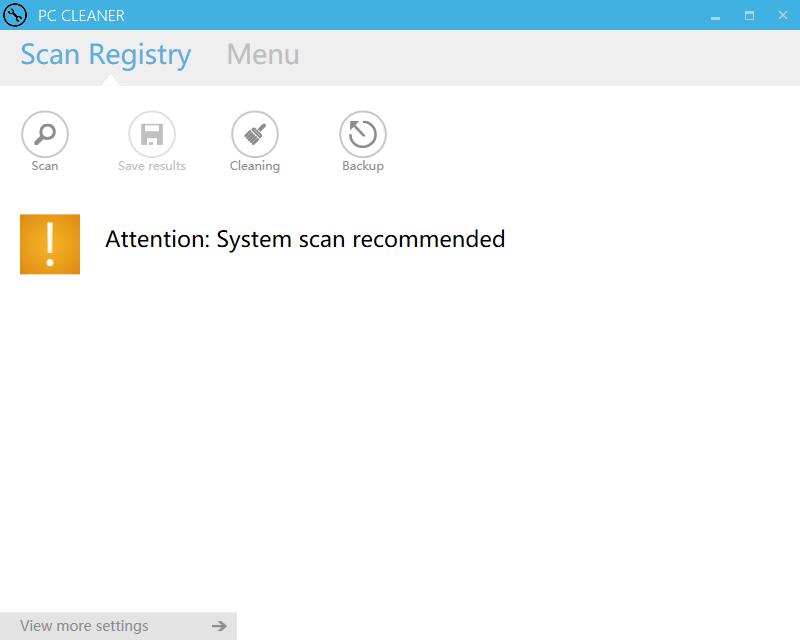Click View more settings button
Viewport: 800px width, 640px height.
(118, 626)
